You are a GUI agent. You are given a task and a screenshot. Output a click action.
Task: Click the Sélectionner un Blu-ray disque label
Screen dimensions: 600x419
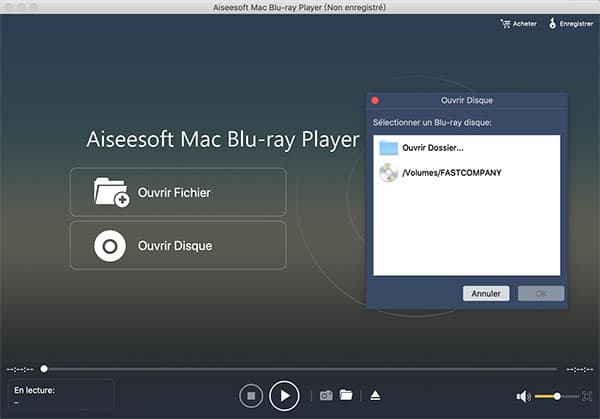tap(432, 122)
